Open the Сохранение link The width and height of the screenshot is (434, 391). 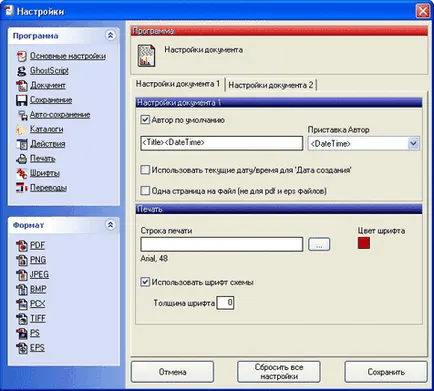[x=51, y=100]
